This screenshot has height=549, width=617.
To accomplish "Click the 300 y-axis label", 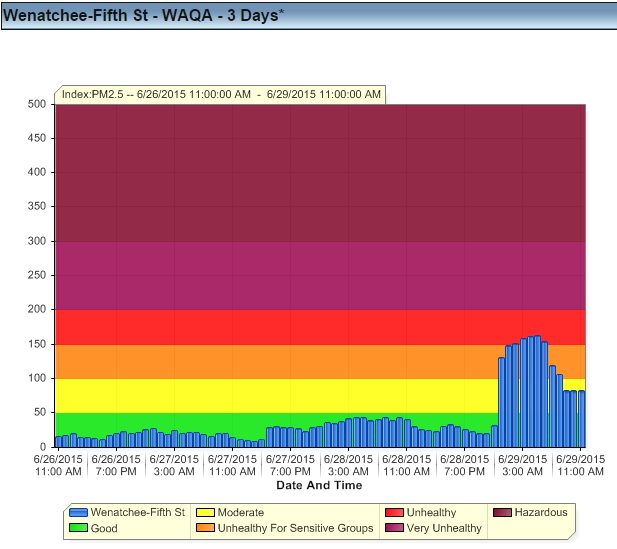I will click(37, 241).
